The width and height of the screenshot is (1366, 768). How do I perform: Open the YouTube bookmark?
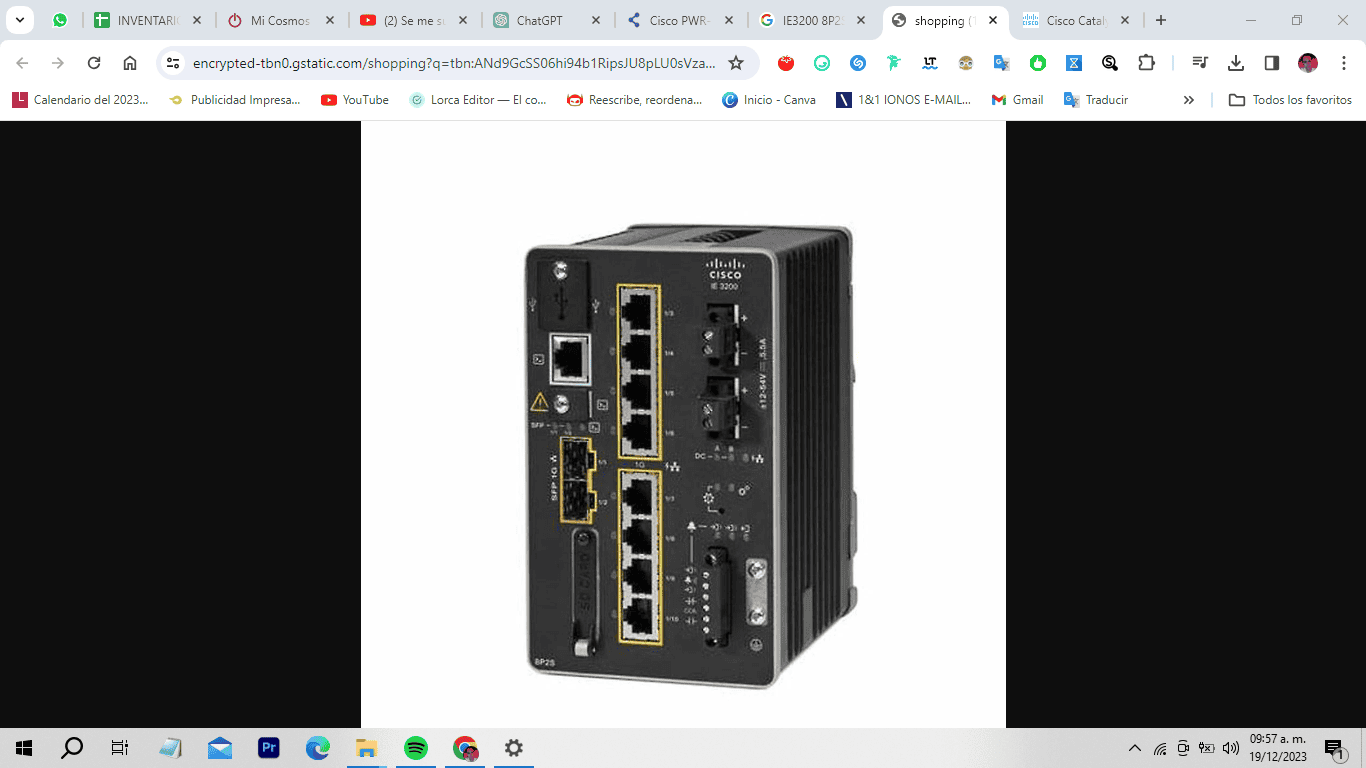pos(355,100)
